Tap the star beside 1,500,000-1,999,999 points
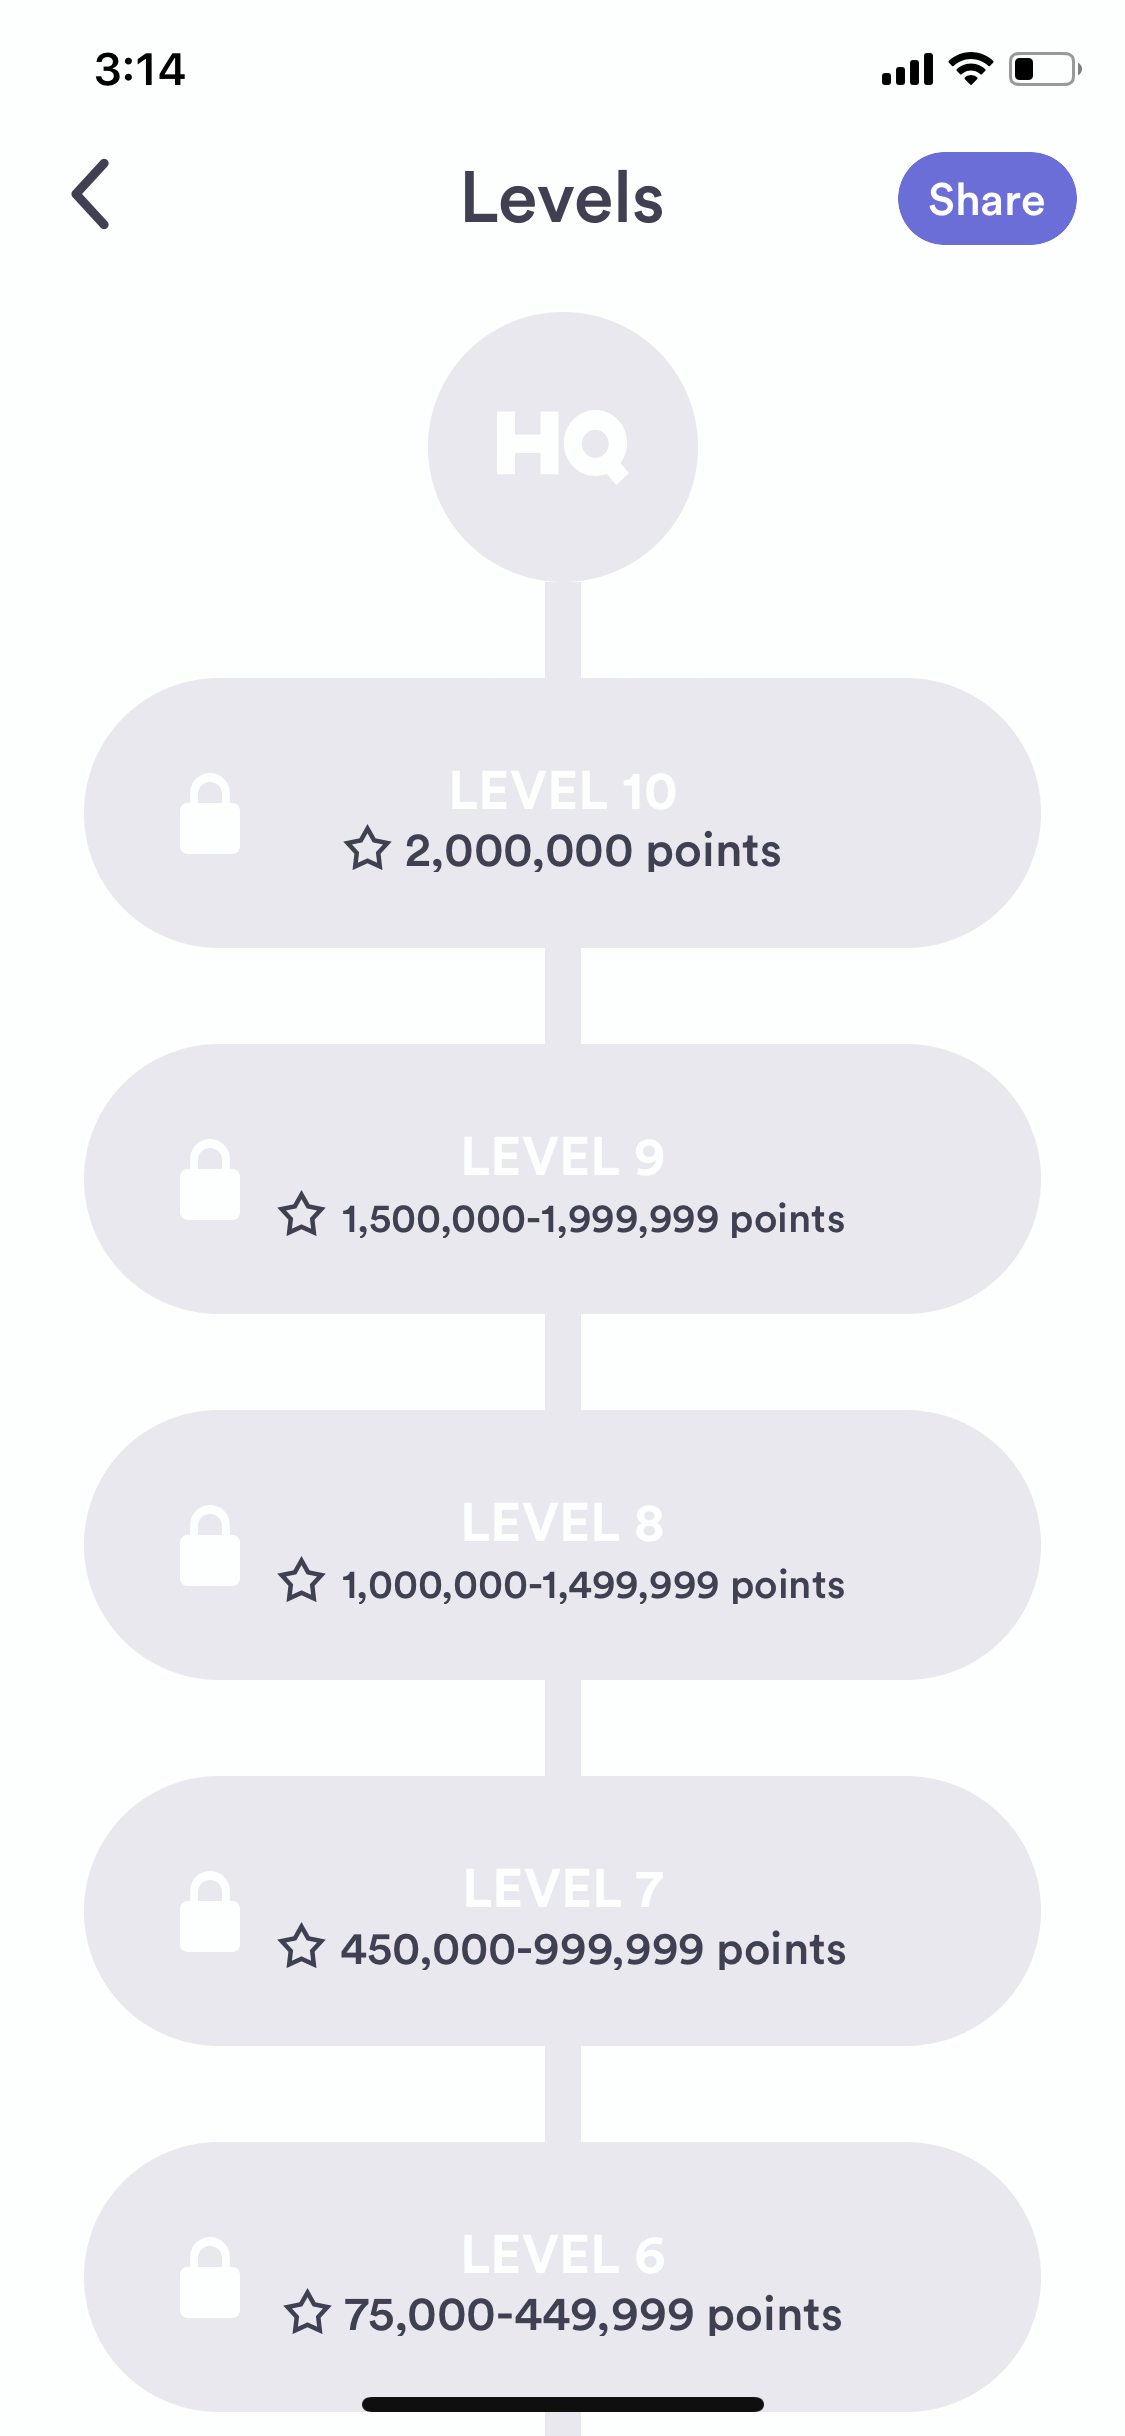 tap(301, 1215)
